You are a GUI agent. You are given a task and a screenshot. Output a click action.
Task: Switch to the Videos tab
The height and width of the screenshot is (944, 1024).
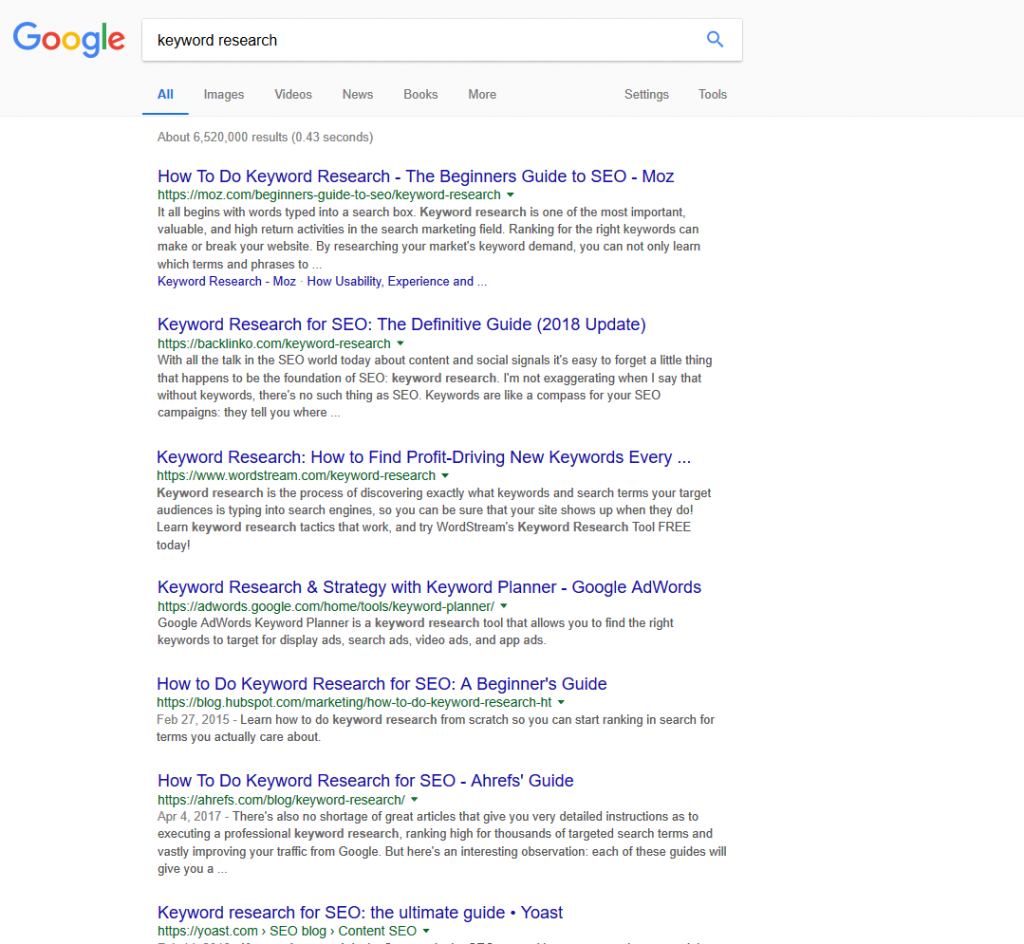tap(292, 94)
